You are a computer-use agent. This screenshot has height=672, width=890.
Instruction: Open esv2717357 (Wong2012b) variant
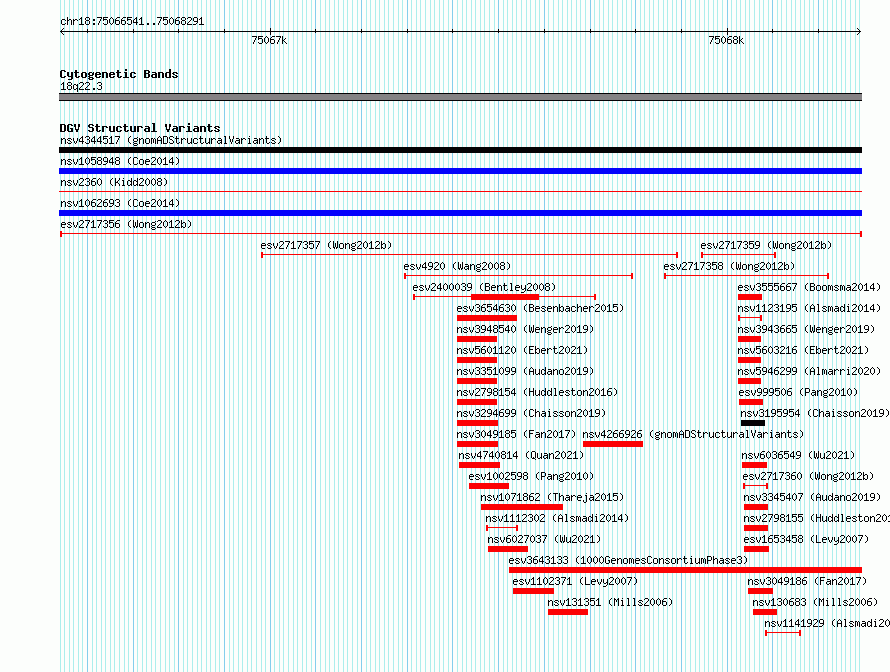tap(326, 245)
